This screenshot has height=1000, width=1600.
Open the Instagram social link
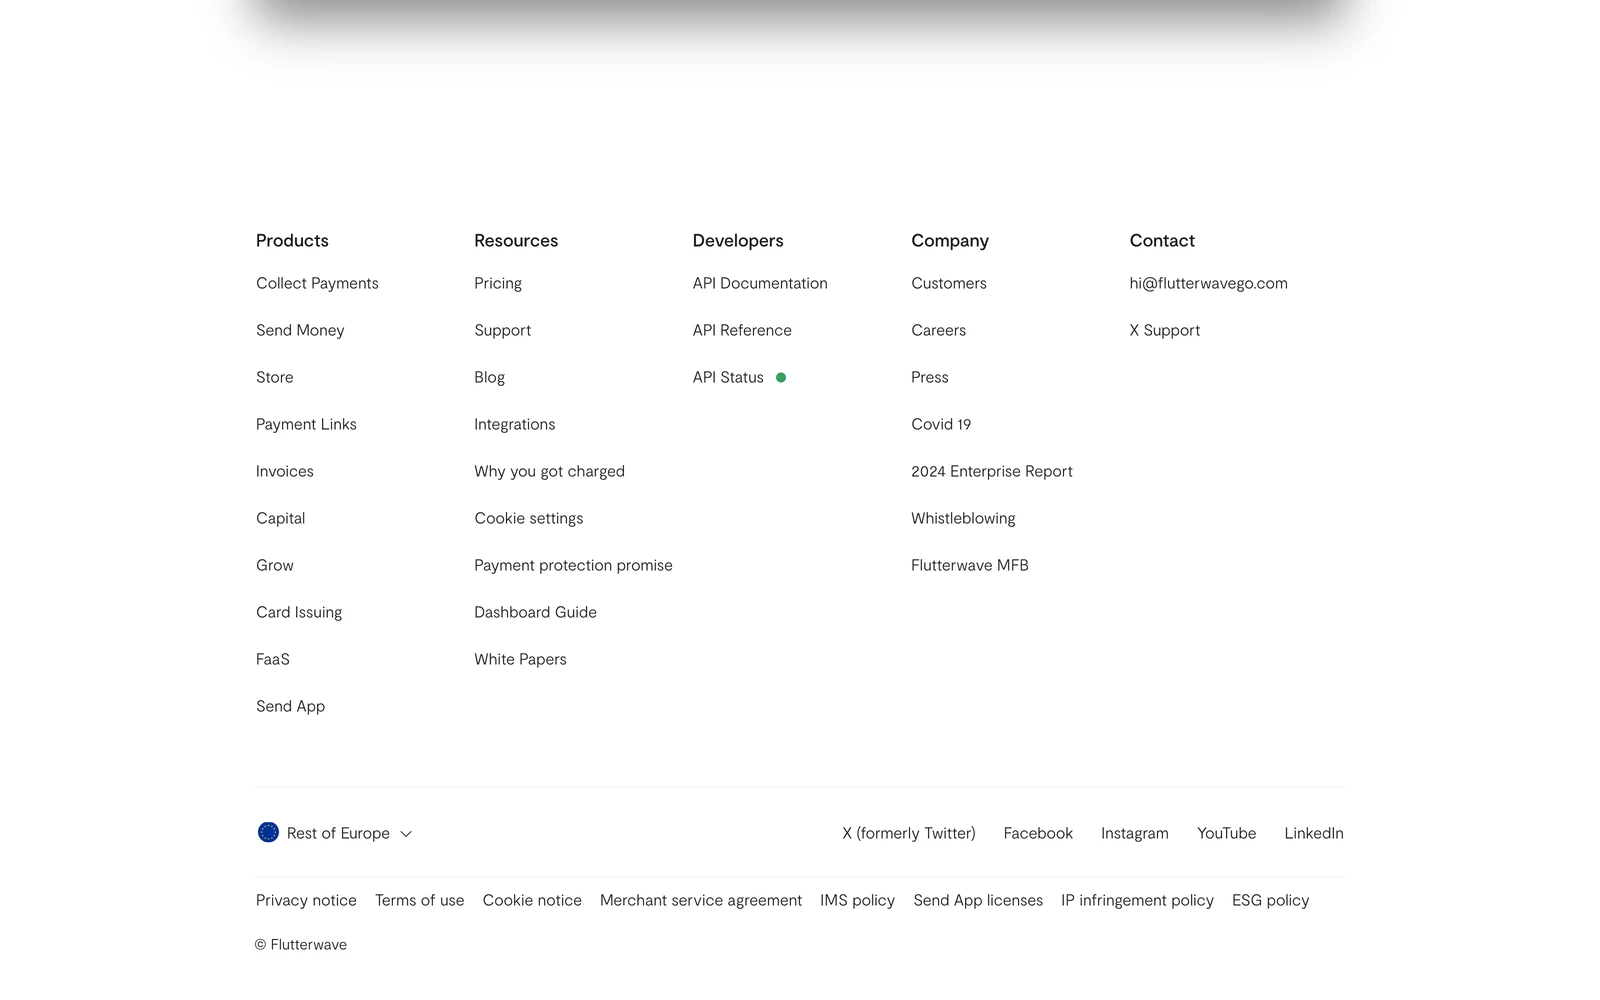pyautogui.click(x=1135, y=833)
